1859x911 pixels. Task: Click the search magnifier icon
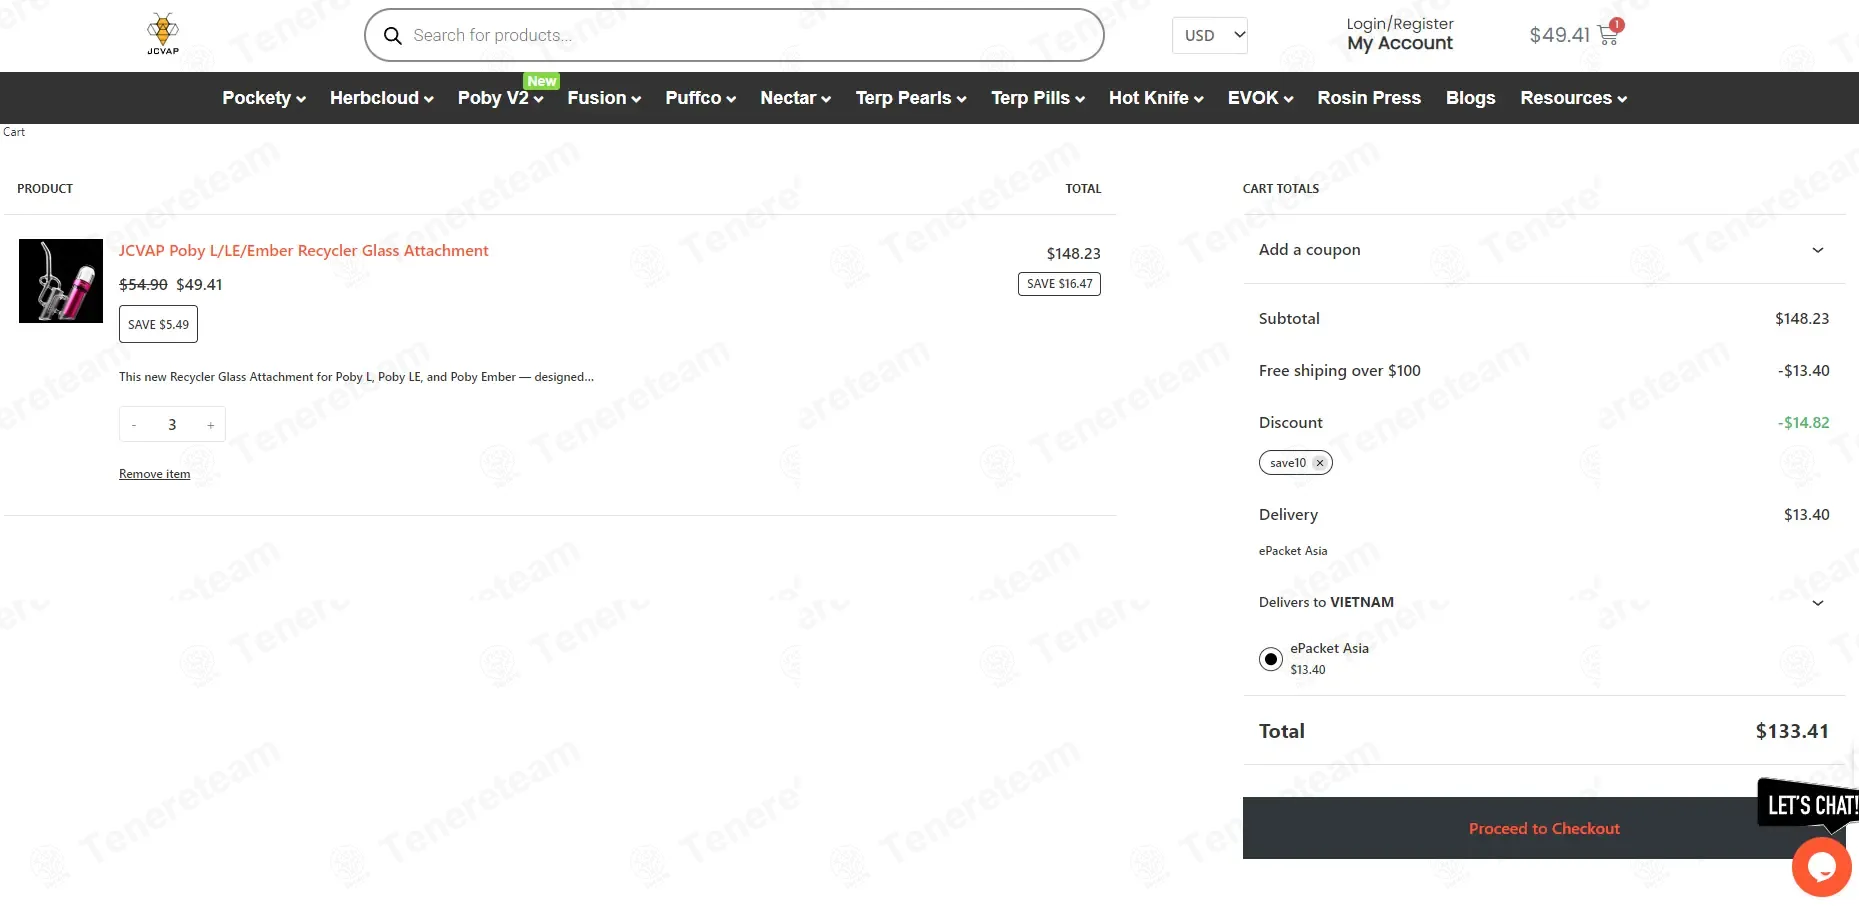coord(393,36)
